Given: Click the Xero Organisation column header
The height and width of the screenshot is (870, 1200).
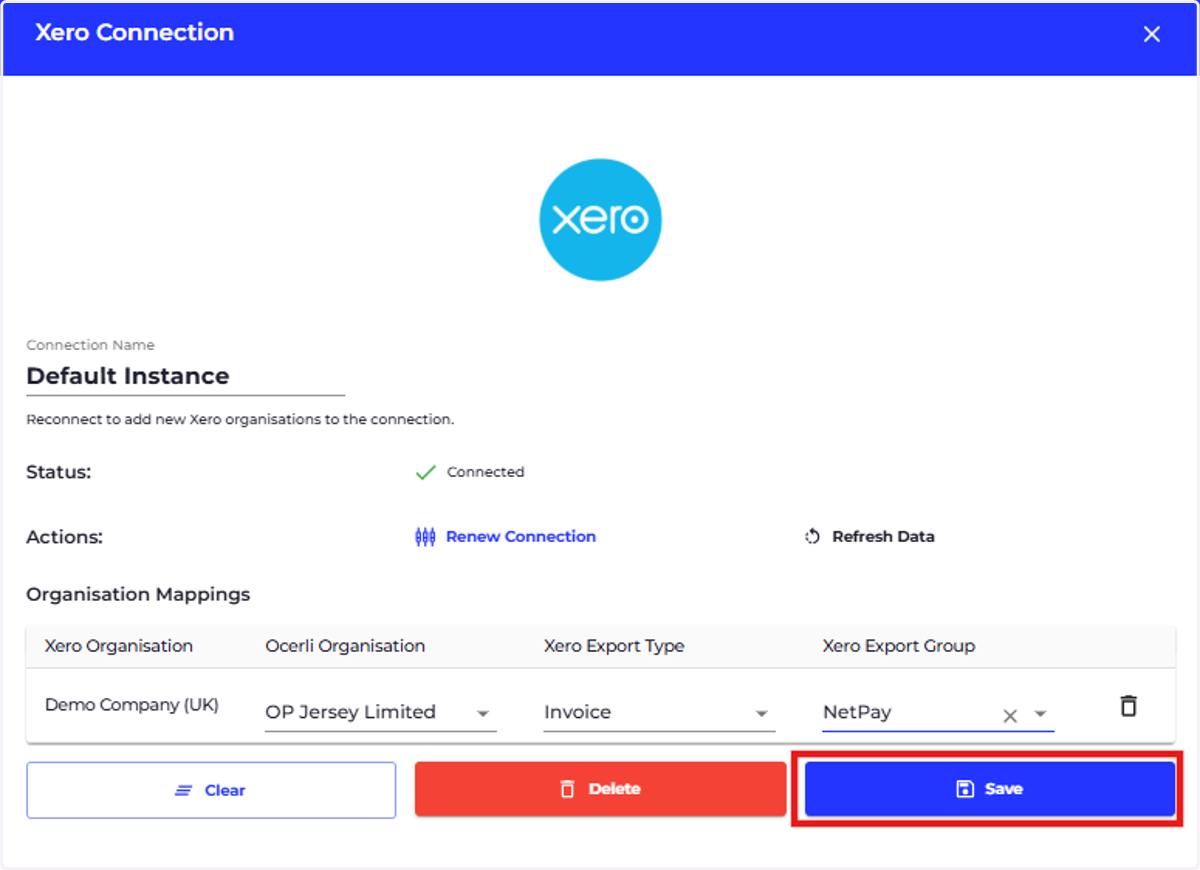Looking at the screenshot, I should pos(119,646).
